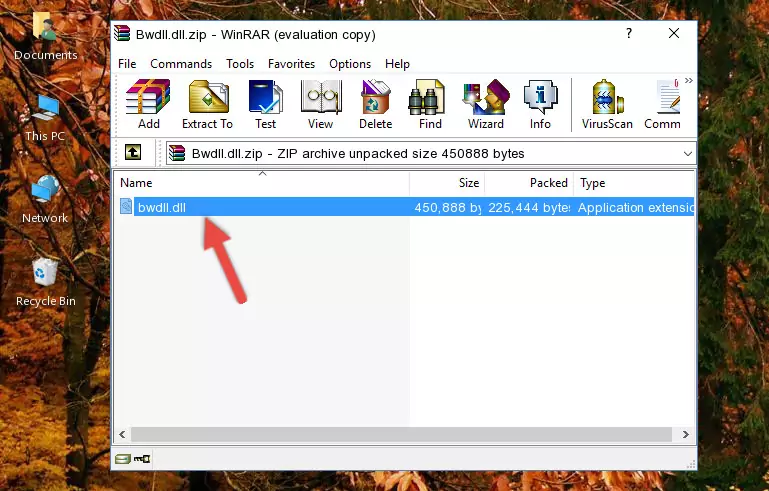769x491 pixels.
Task: Click the Comment toolbar icon
Action: pyautogui.click(x=663, y=104)
